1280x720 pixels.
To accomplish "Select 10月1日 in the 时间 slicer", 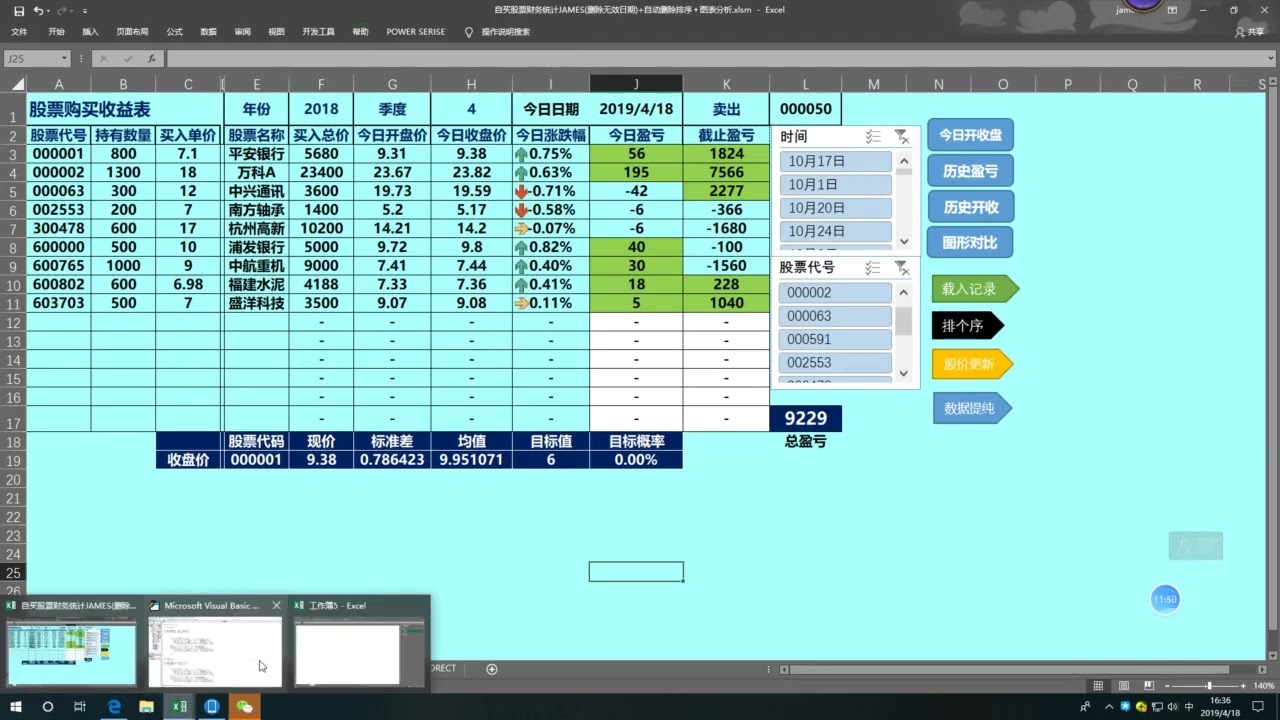I will coord(835,185).
